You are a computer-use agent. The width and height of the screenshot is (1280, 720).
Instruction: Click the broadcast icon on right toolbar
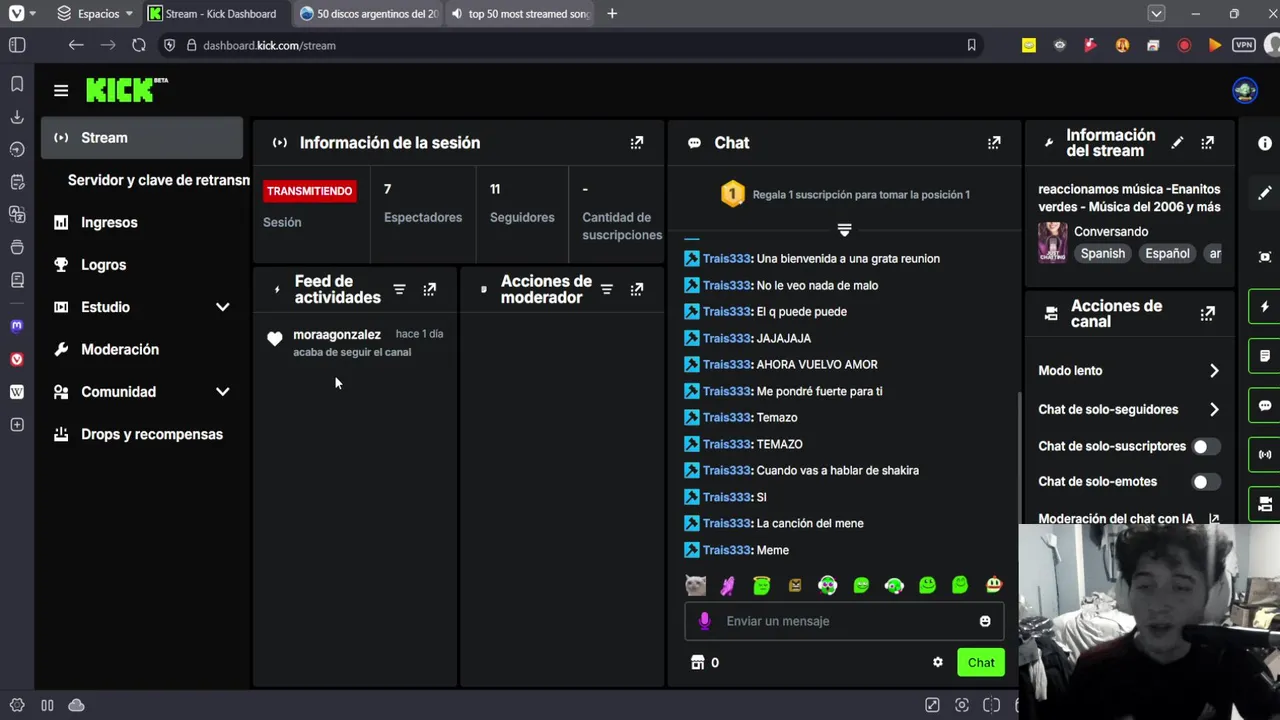[x=1265, y=454]
